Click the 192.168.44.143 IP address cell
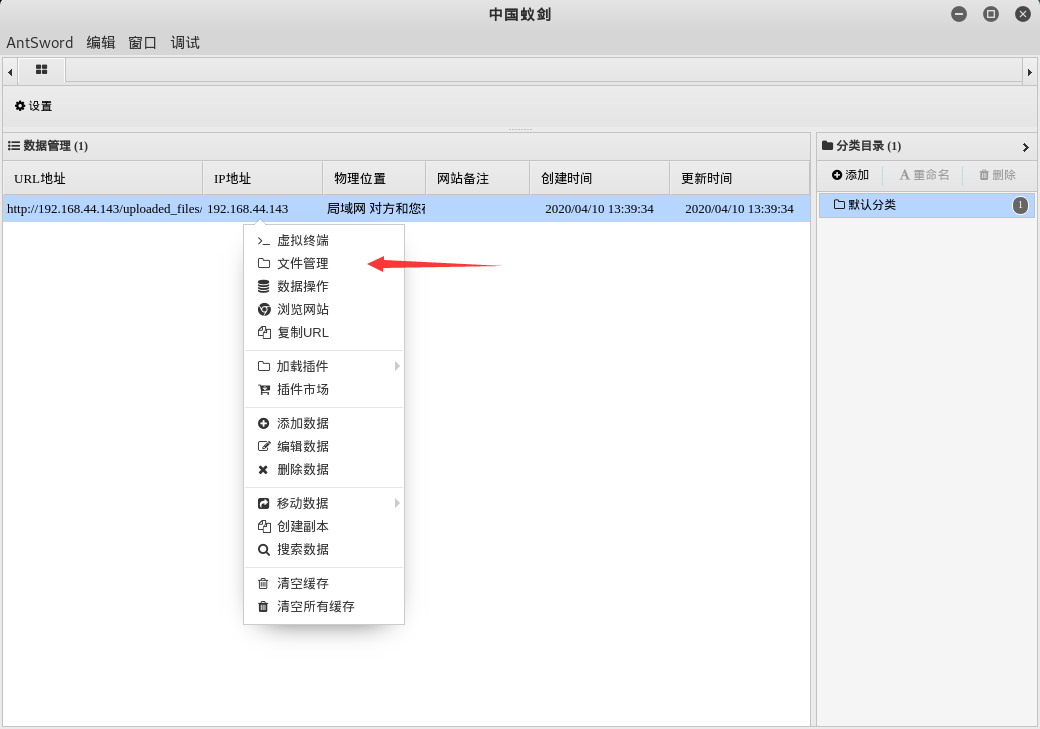 tap(263, 209)
